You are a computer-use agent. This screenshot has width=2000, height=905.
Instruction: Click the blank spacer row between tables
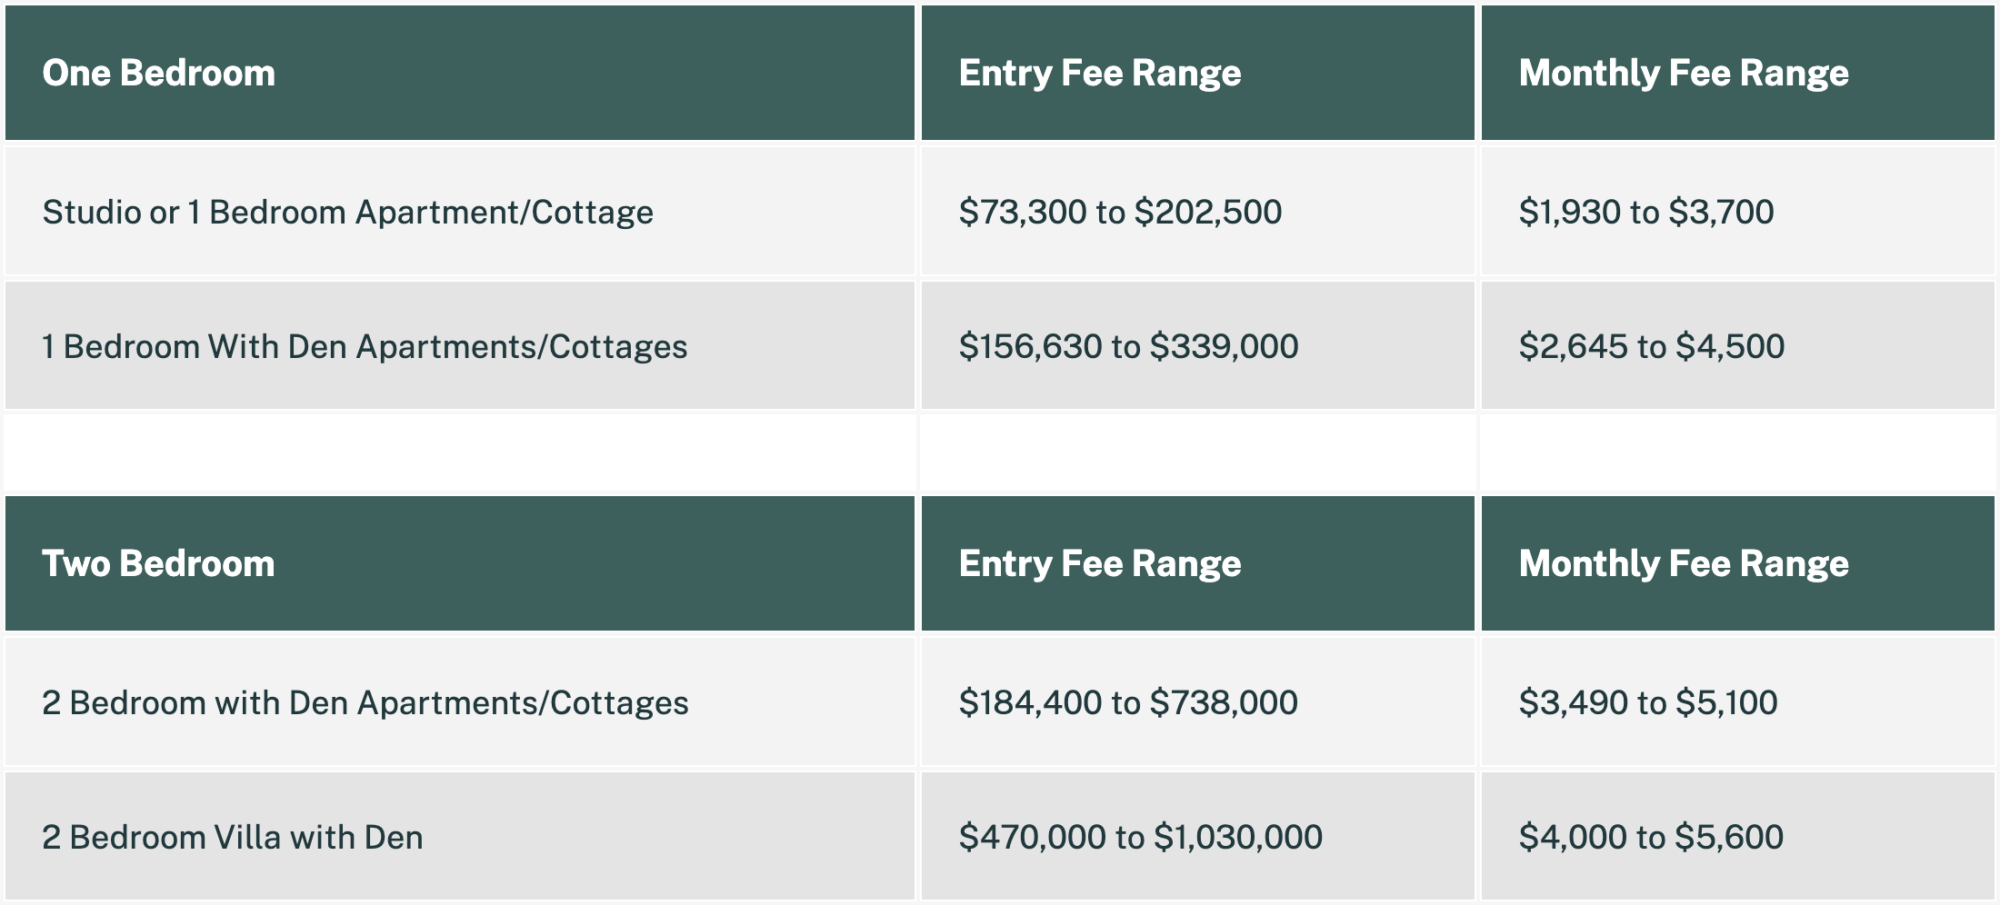[x=1000, y=453]
